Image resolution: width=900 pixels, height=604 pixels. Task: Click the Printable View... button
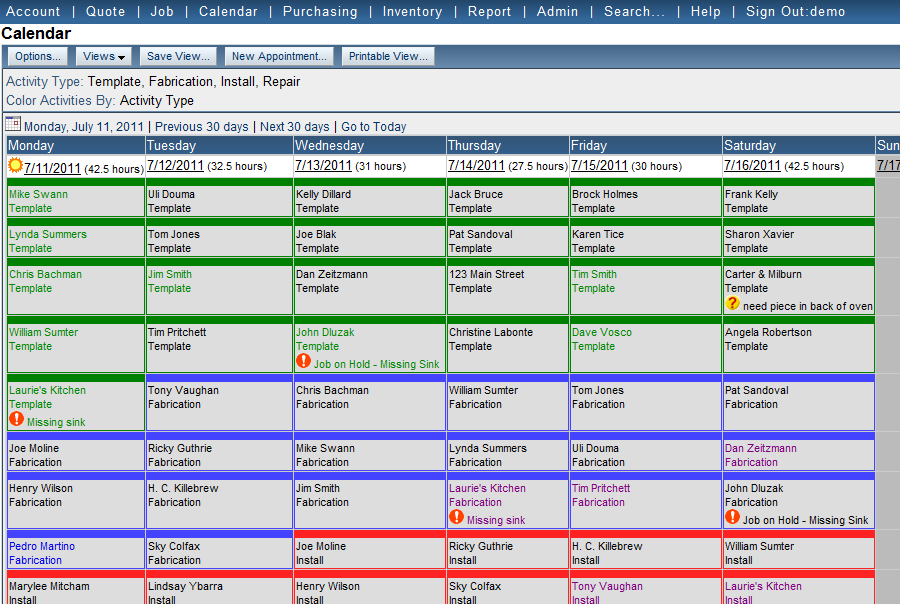pos(388,57)
